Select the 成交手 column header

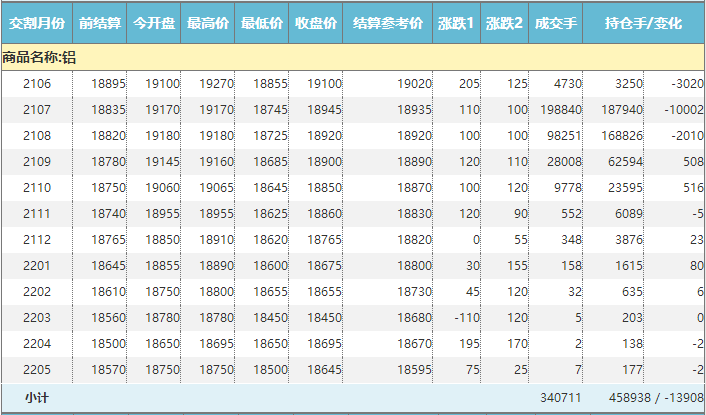[555, 22]
